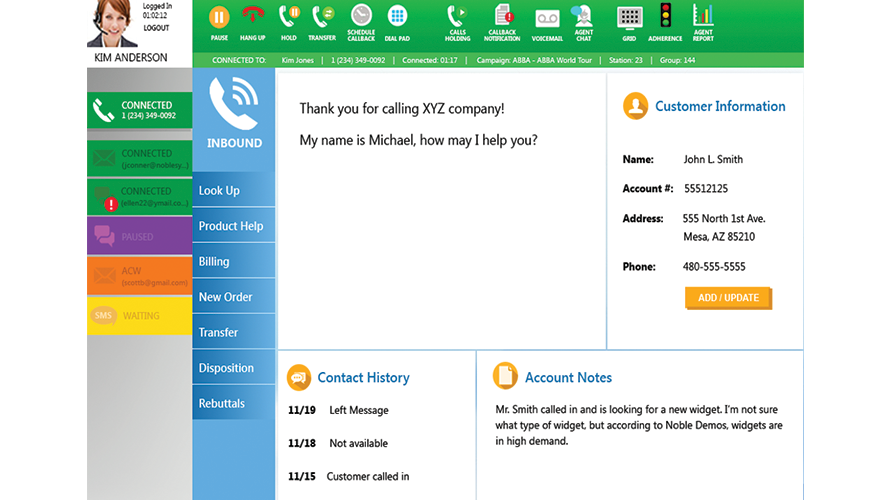Open the purple Paused chat session
Image resolution: width=890 pixels, height=500 pixels.
[x=140, y=236]
